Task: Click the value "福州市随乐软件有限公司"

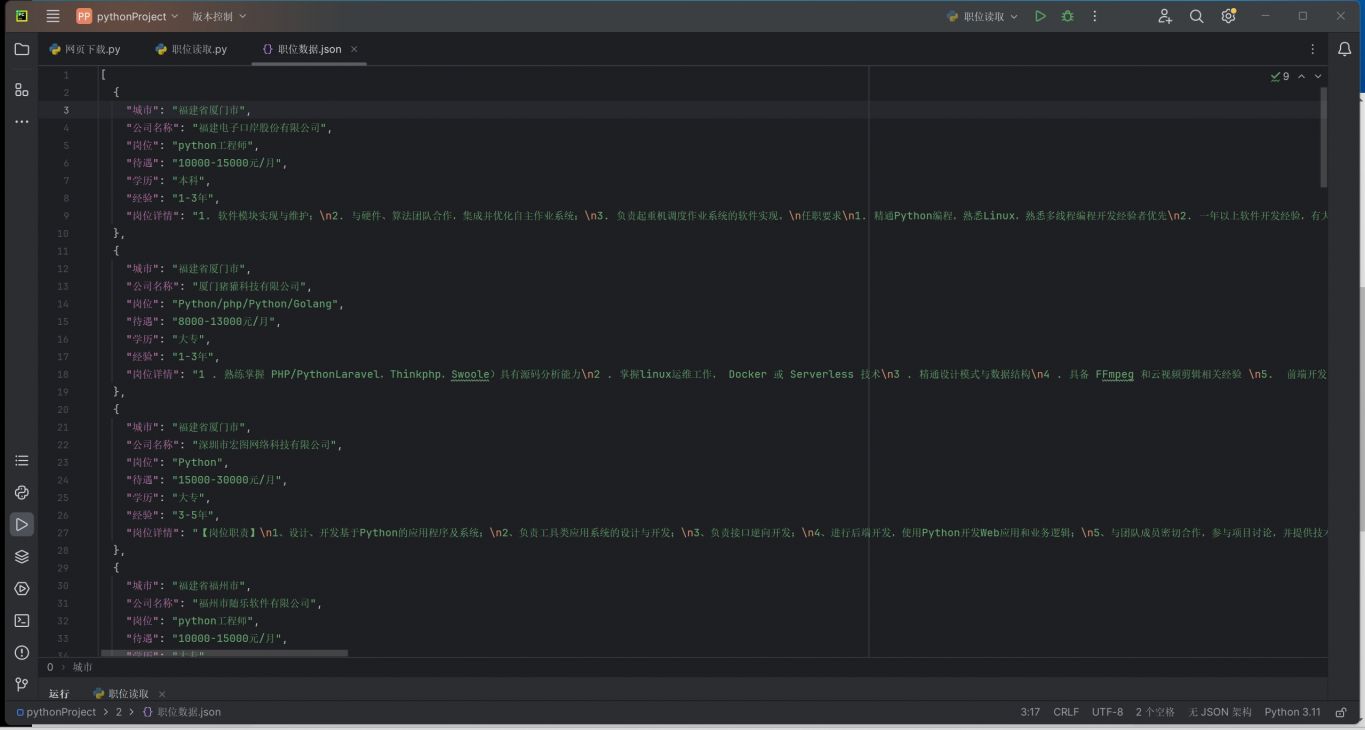Action: pyautogui.click(x=254, y=603)
